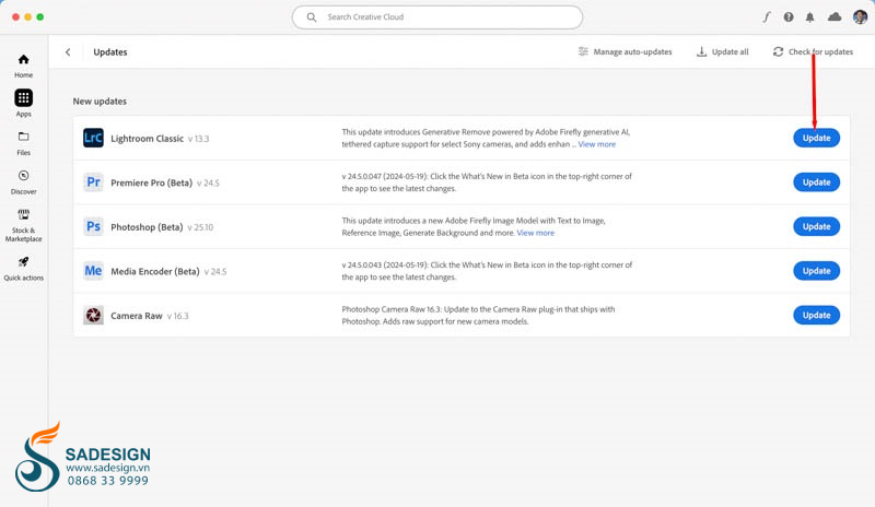Click the Media Encoder v 24.5.0.043 description
Viewport: 875px width, 507px height.
[487, 271]
